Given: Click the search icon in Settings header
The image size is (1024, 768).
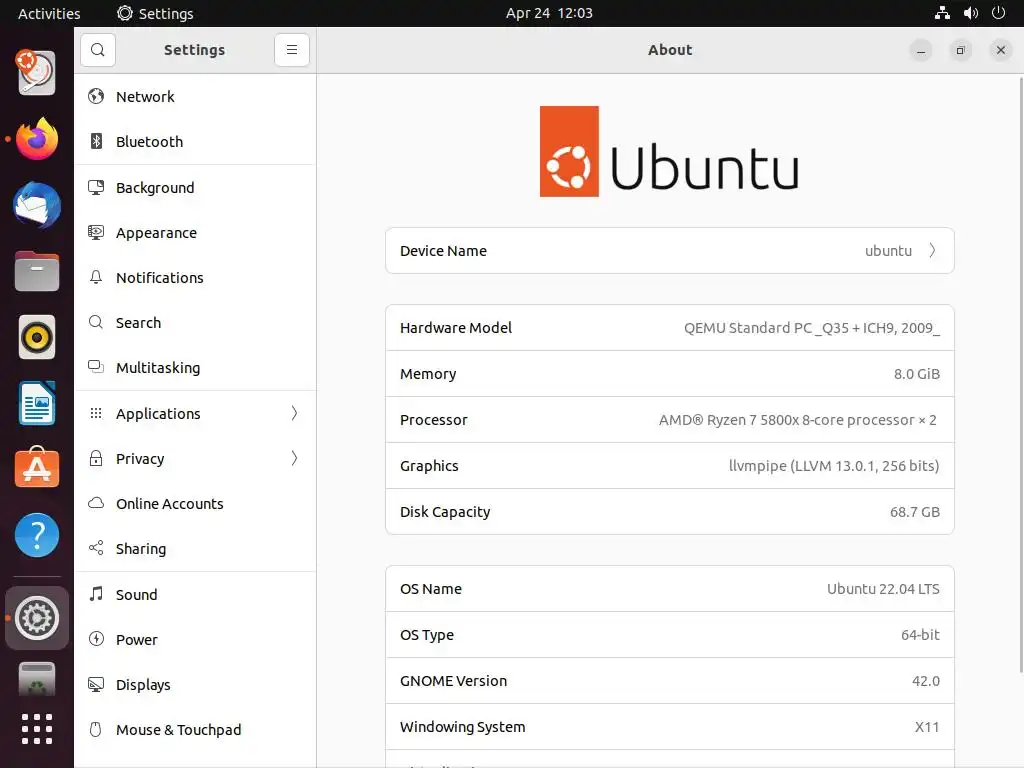Looking at the screenshot, I should [x=98, y=50].
